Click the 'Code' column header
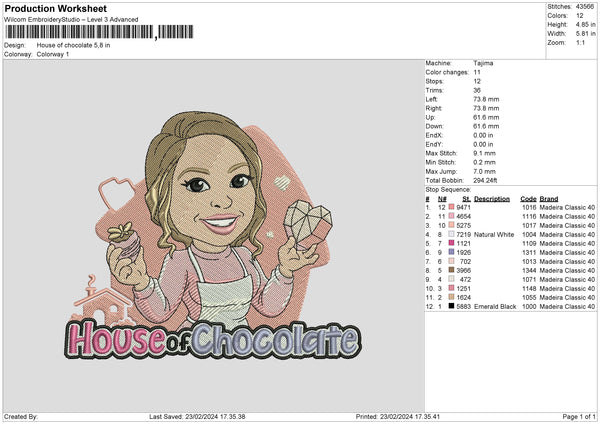600x424 pixels. (528, 199)
